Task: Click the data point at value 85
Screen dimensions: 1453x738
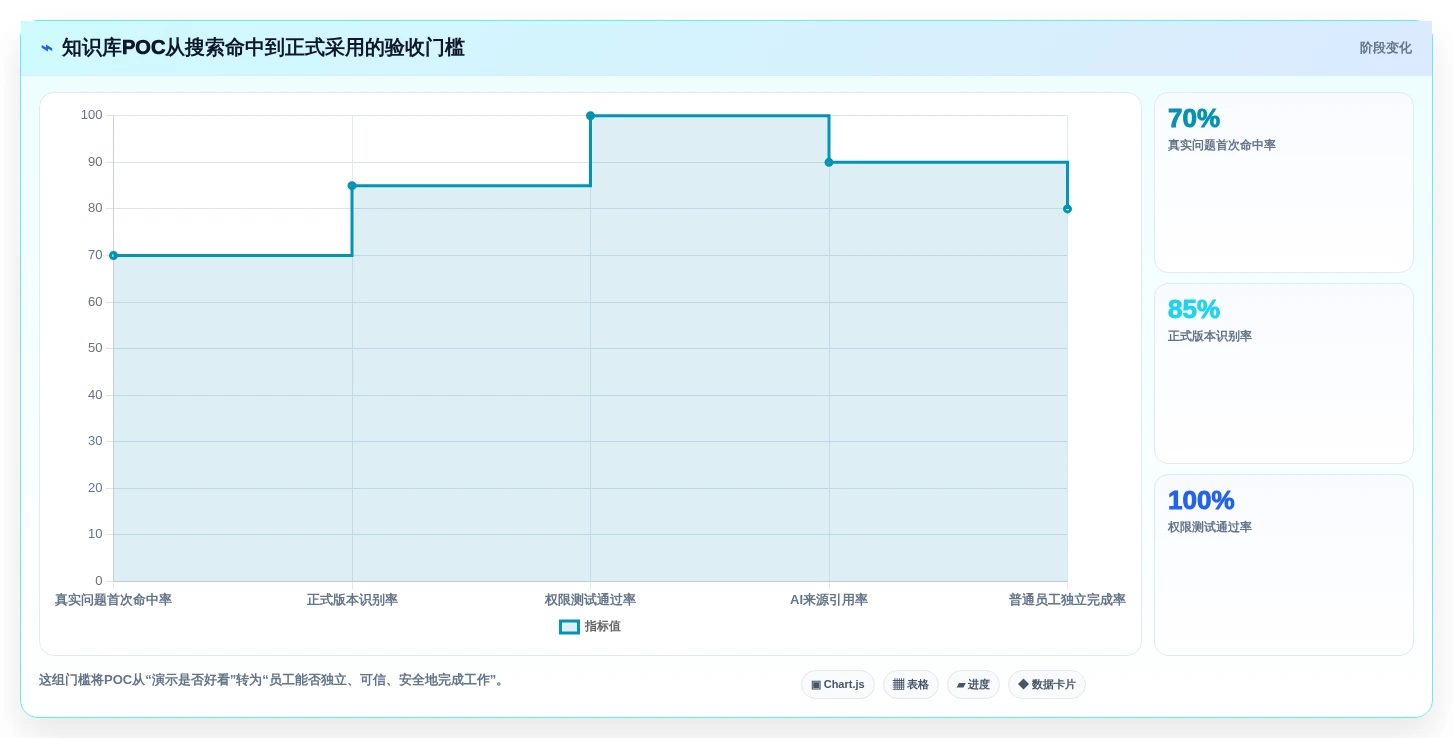Action: coord(352,185)
